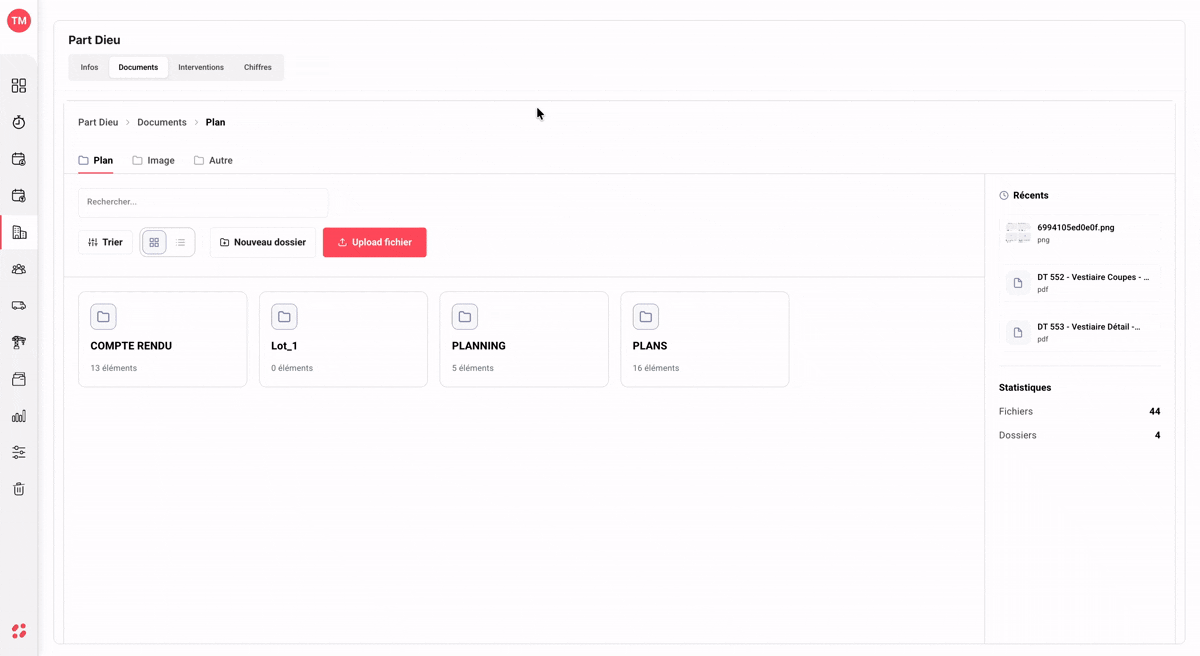This screenshot has height=656, width=1200.
Task: Open the trash bin icon in sidebar
Action: click(x=19, y=489)
